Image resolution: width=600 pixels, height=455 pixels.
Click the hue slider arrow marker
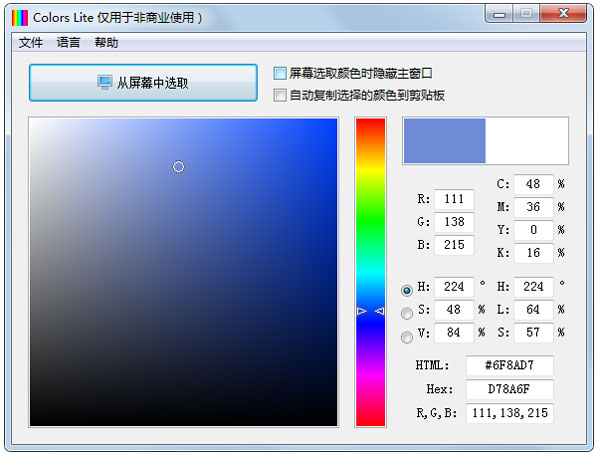(370, 311)
